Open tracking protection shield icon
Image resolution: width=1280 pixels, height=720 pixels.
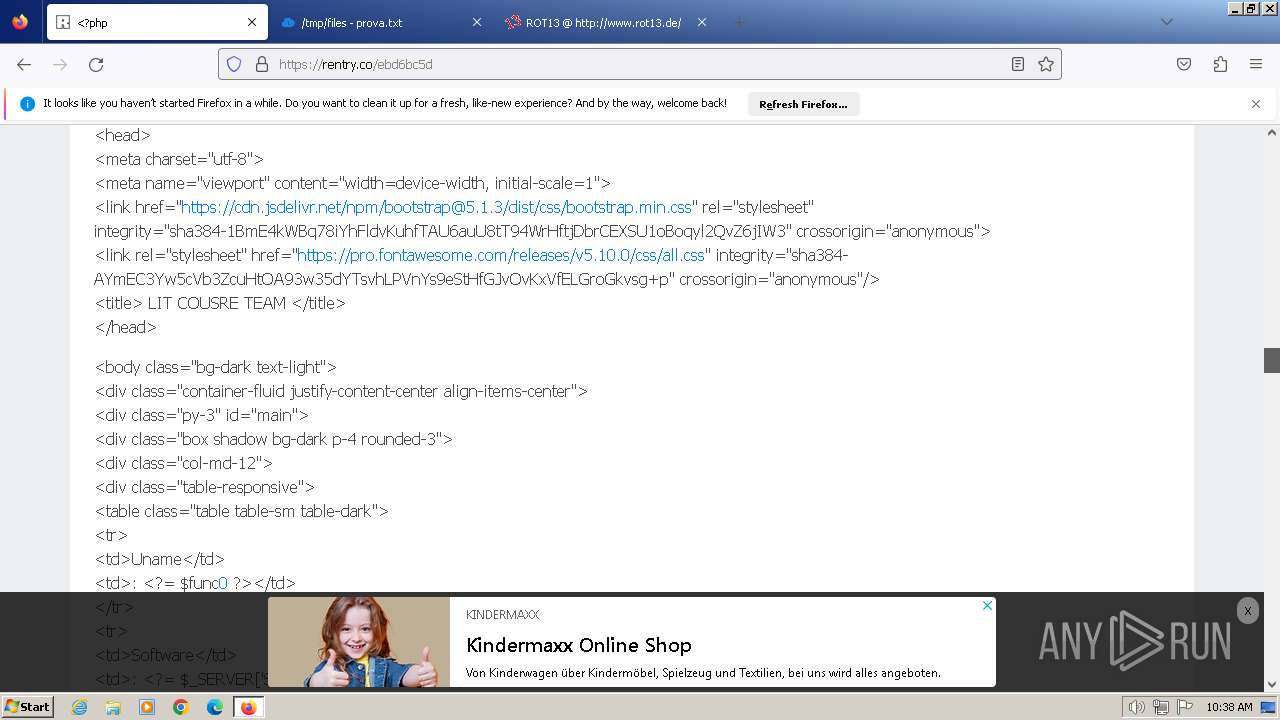click(x=234, y=64)
